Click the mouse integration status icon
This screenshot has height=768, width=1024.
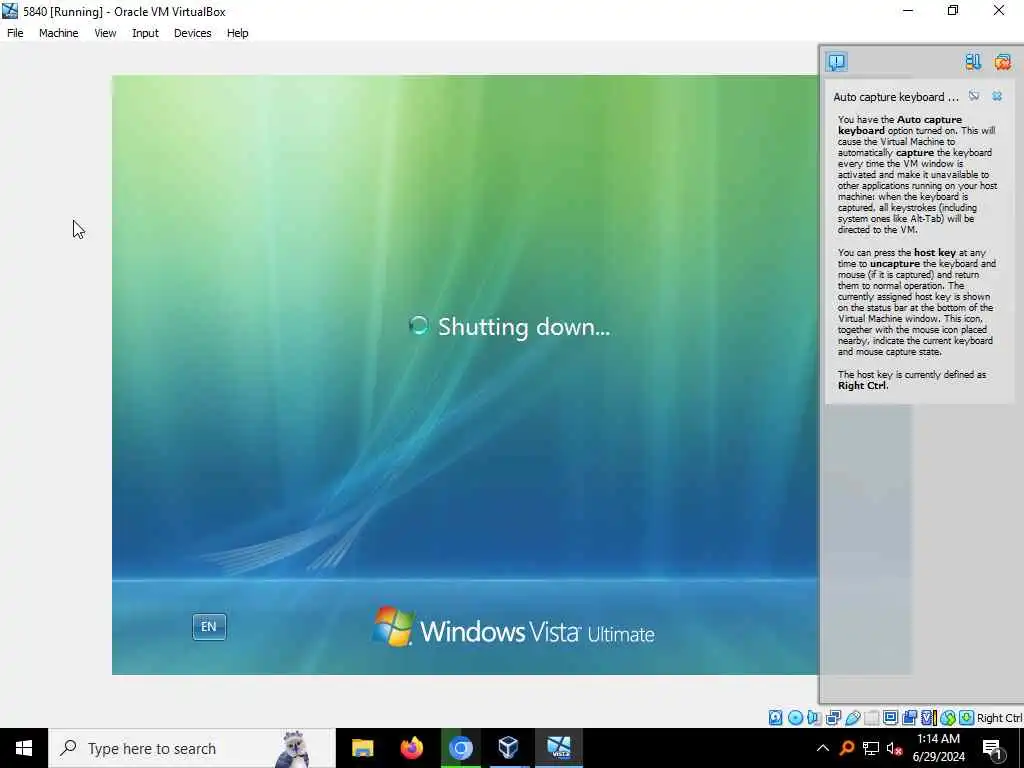point(948,718)
